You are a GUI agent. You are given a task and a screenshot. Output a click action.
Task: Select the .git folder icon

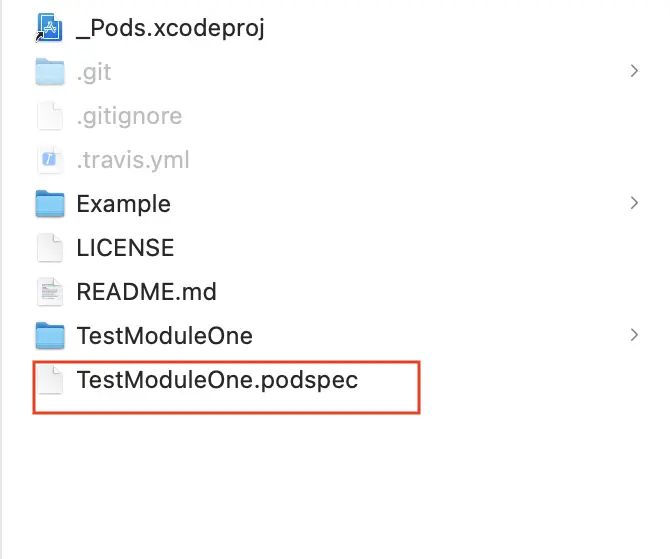pos(49,72)
